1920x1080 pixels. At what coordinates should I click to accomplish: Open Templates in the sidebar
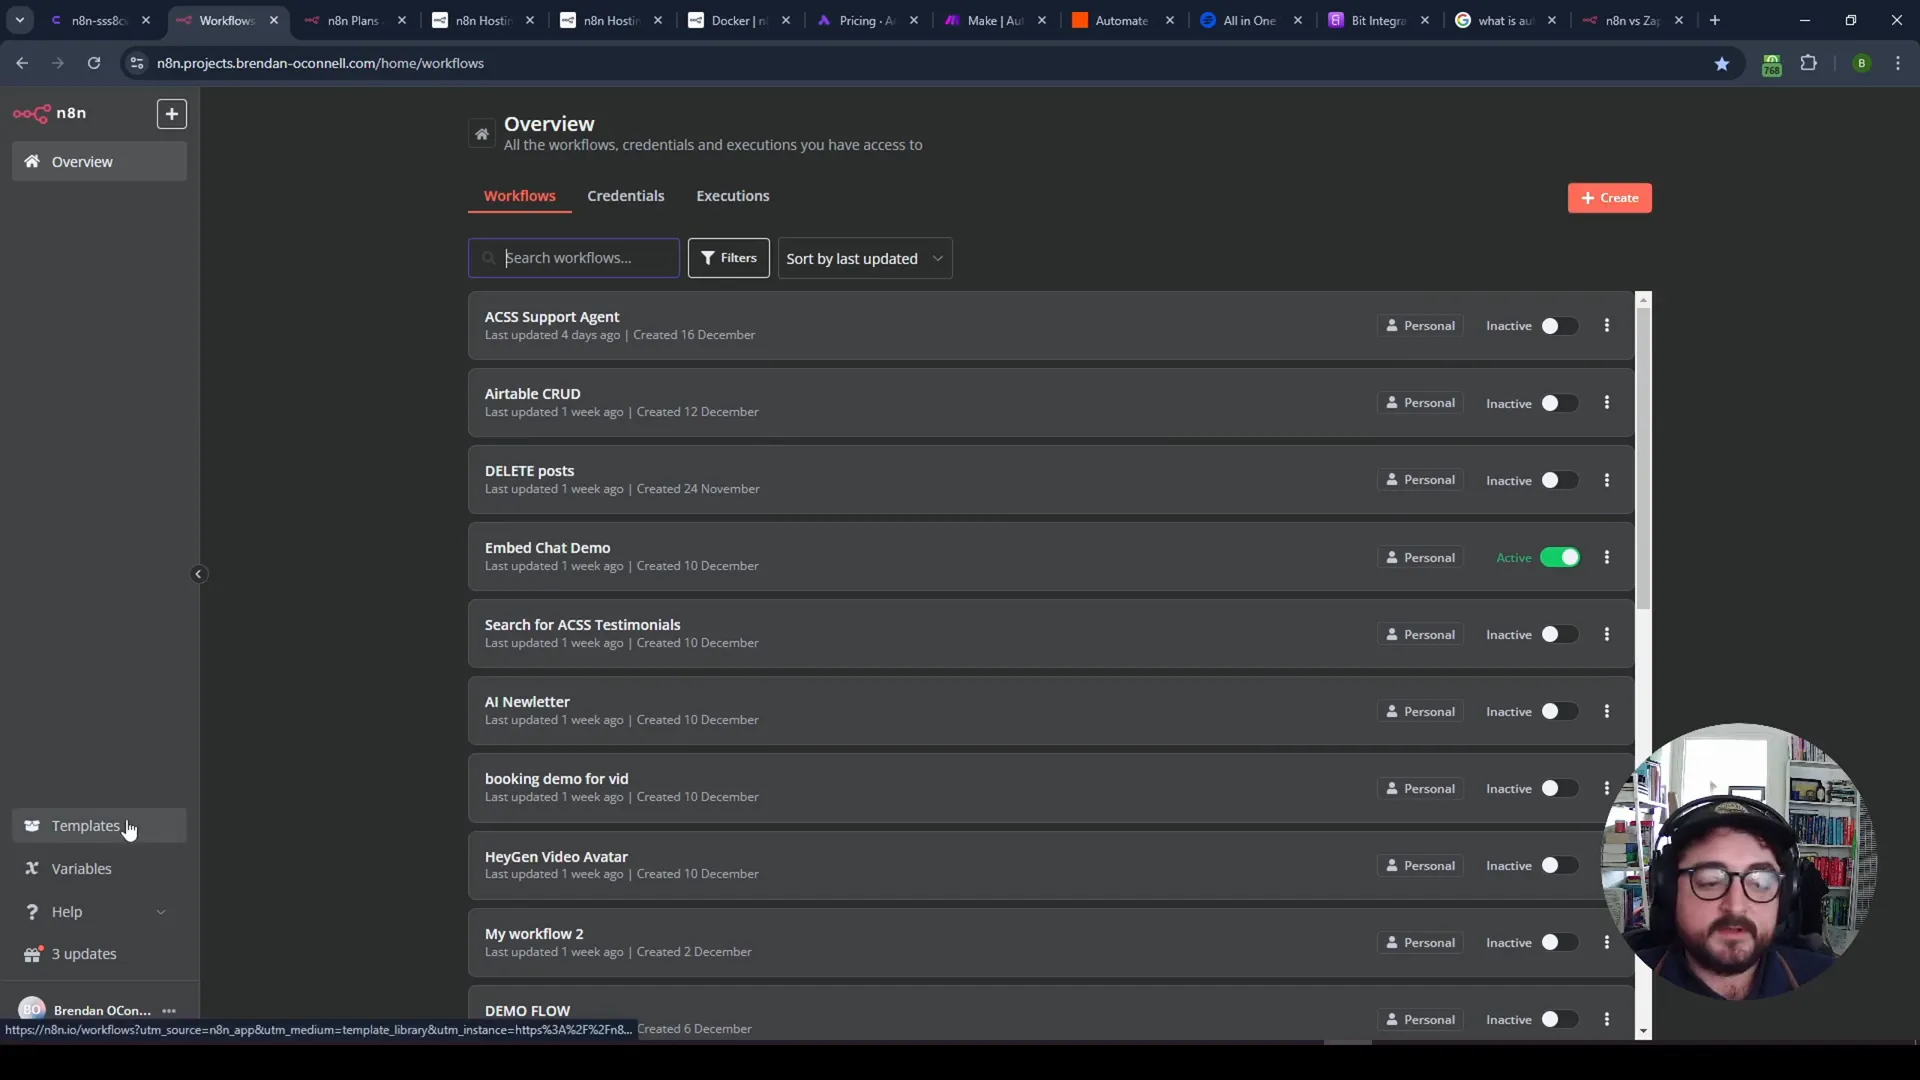99,826
